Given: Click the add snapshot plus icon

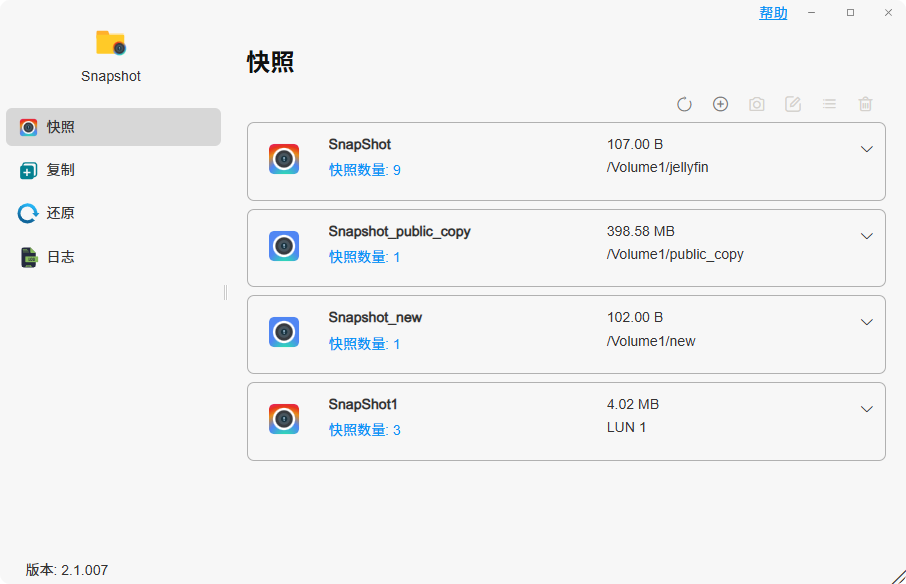Looking at the screenshot, I should (720, 104).
